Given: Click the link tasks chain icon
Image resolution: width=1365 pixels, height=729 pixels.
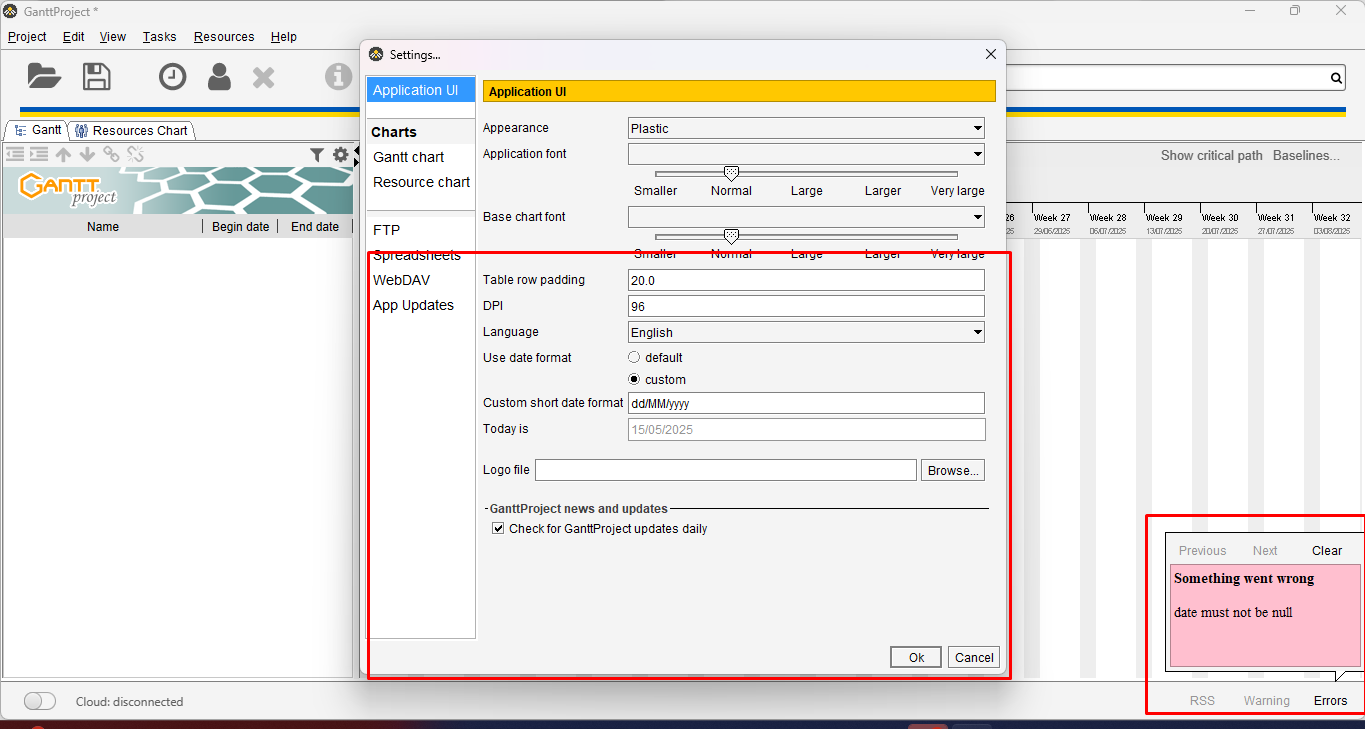Looking at the screenshot, I should (111, 154).
